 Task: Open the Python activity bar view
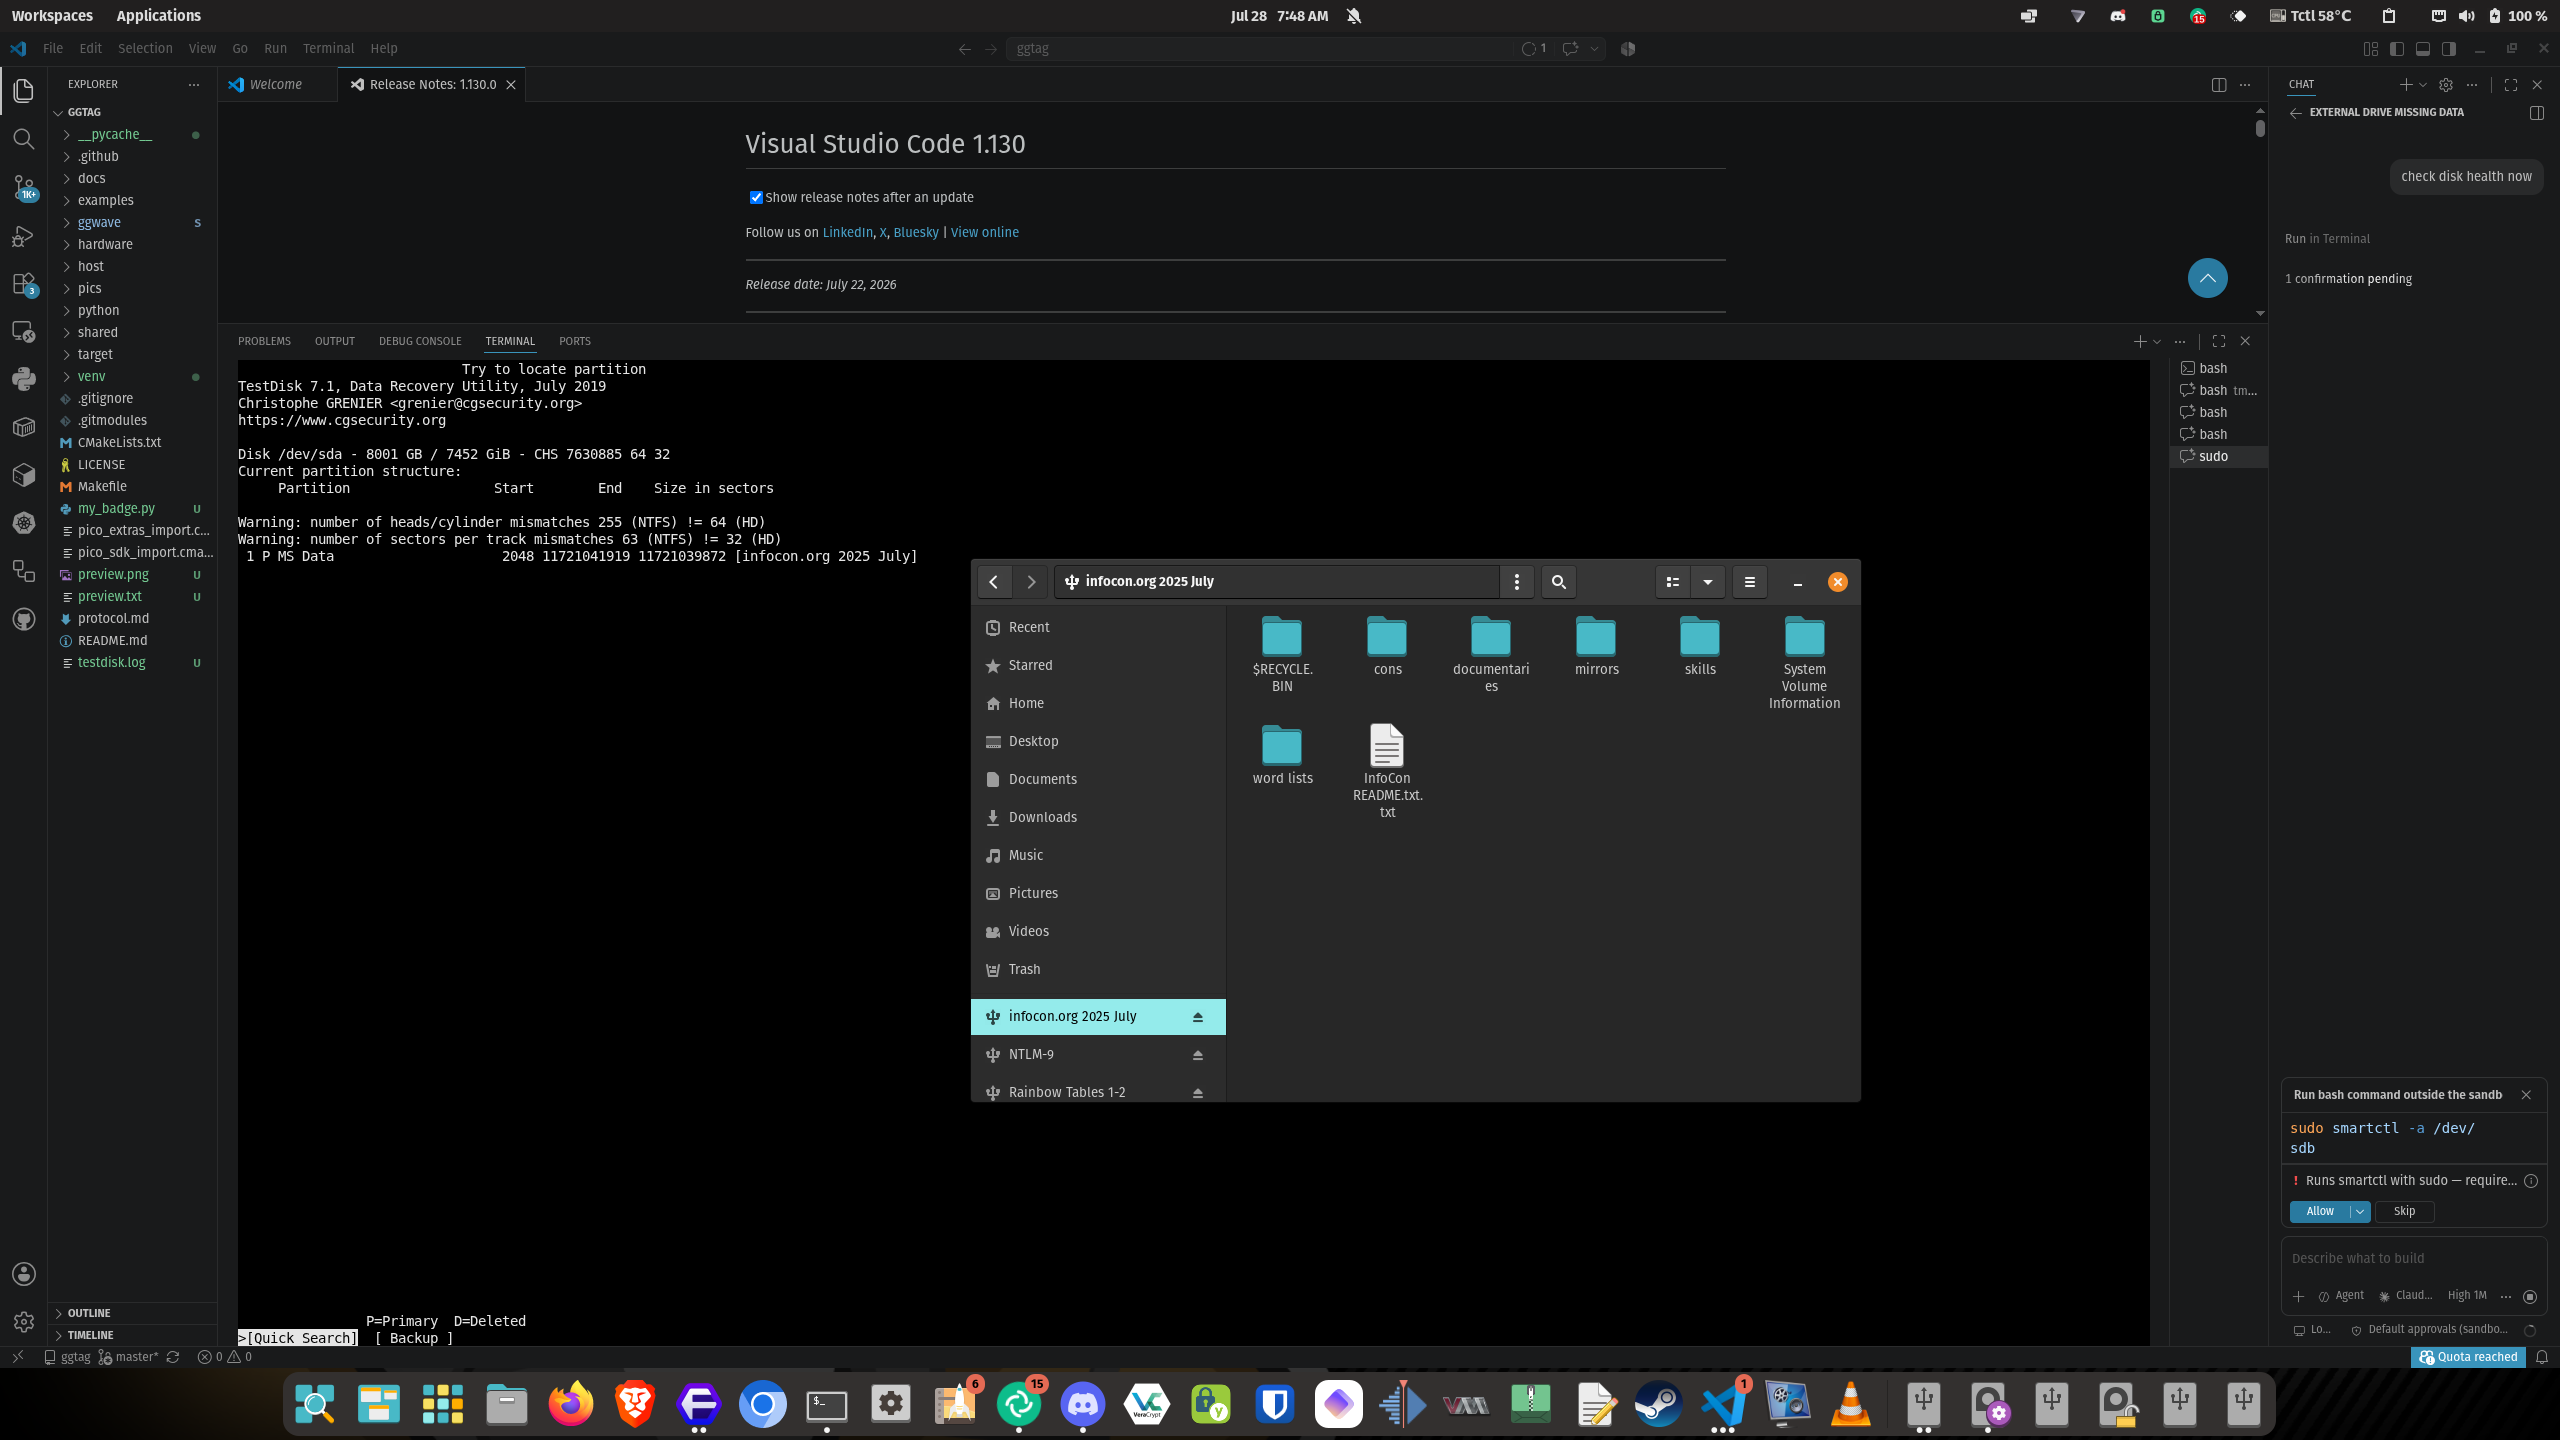(24, 379)
